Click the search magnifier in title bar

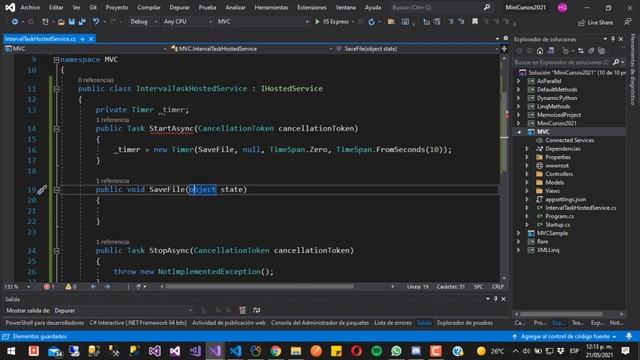point(487,7)
